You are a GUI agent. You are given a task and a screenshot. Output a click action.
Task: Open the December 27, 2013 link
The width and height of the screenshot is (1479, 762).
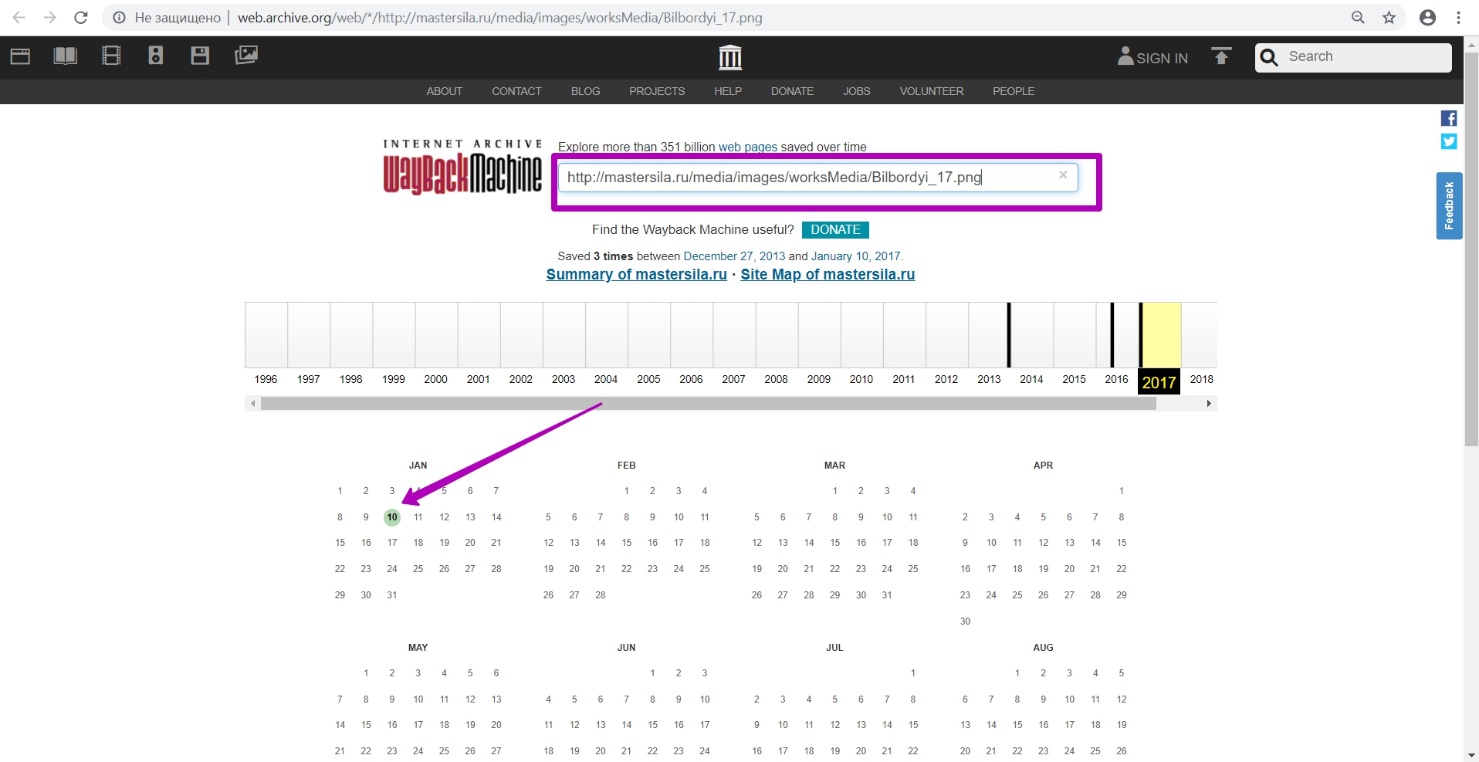pyautogui.click(x=734, y=256)
